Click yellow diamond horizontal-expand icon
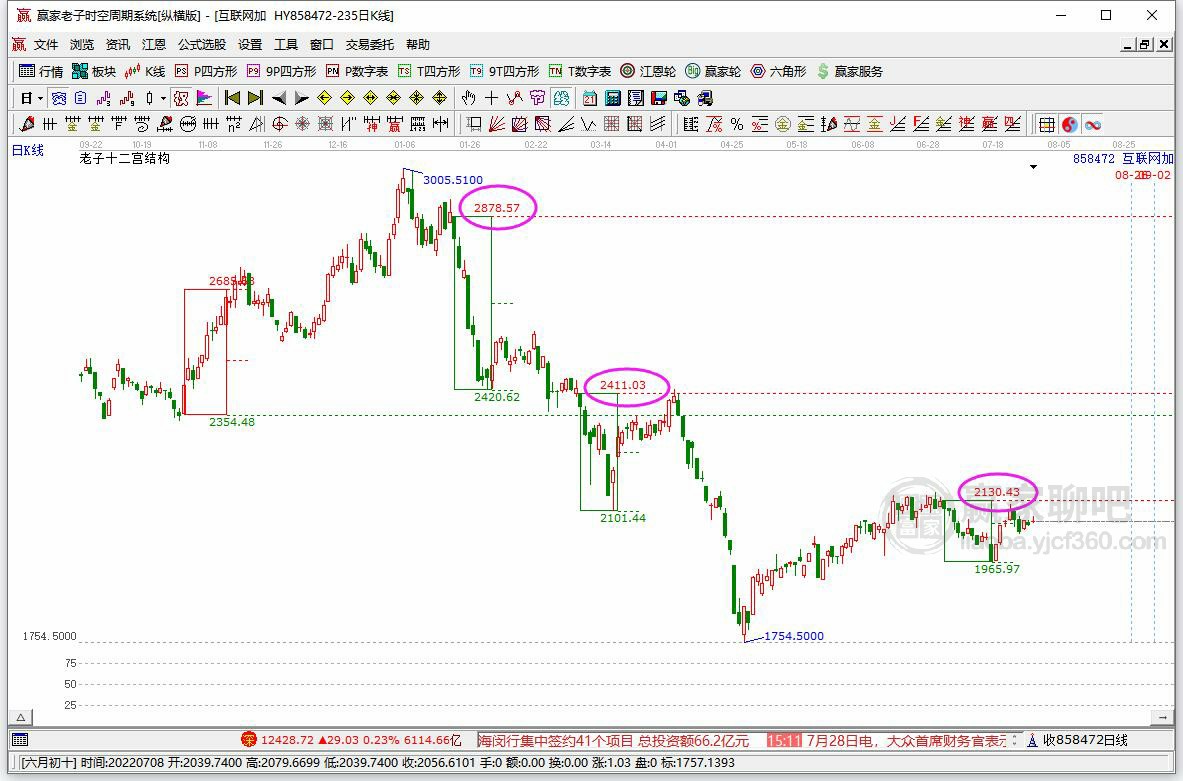The height and width of the screenshot is (781, 1183). click(370, 98)
